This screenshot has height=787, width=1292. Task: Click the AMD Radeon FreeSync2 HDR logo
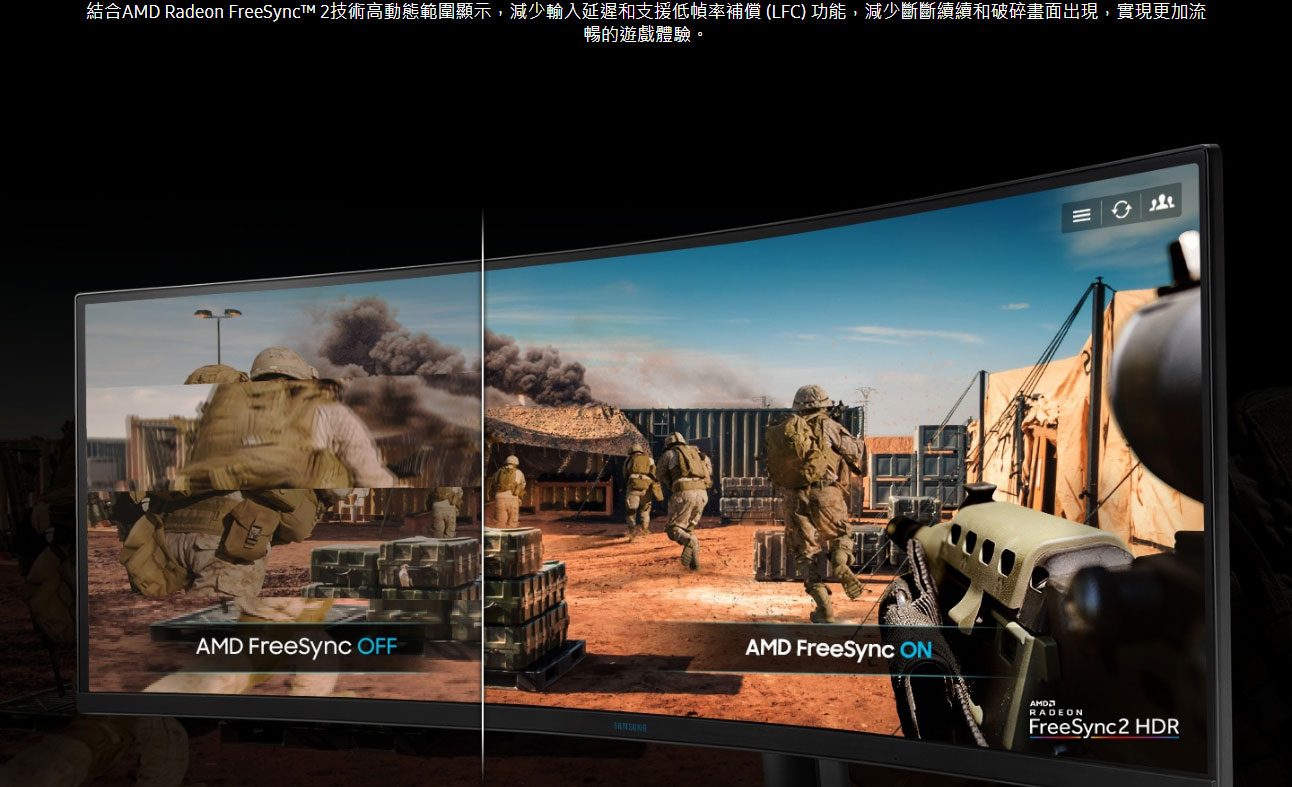[1104, 720]
